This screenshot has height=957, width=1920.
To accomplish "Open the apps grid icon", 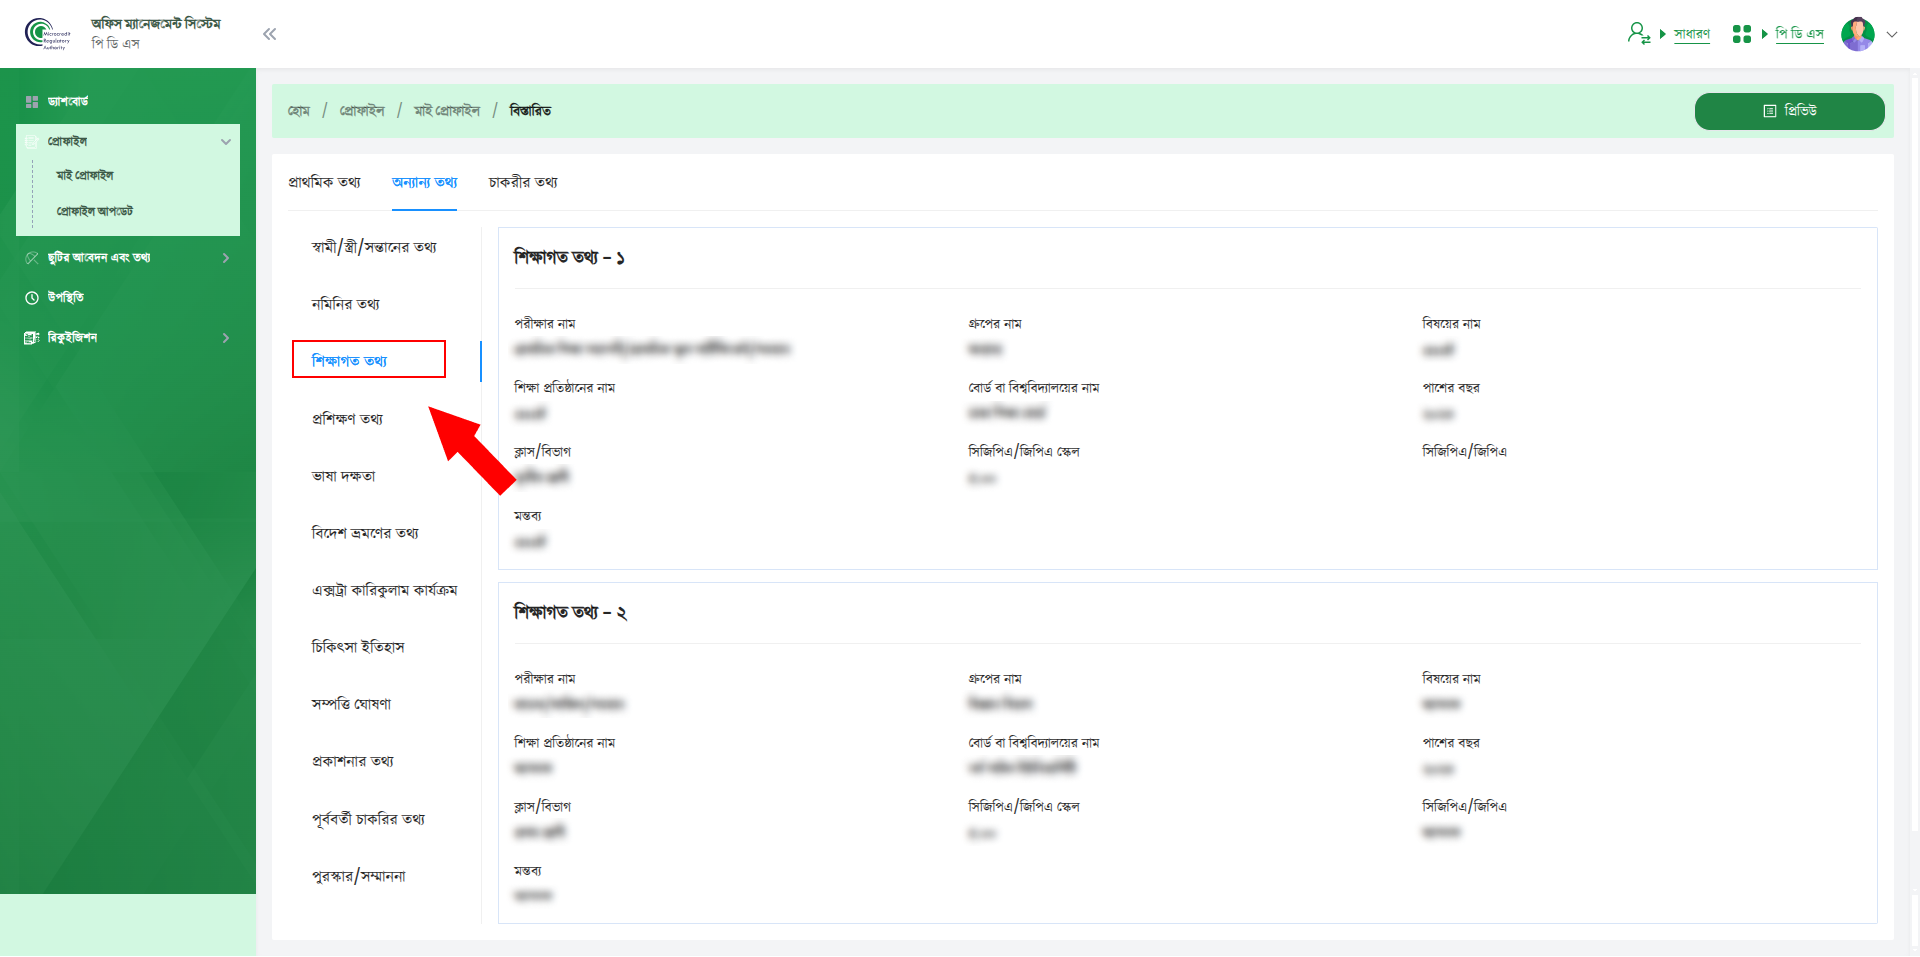I will [1741, 34].
